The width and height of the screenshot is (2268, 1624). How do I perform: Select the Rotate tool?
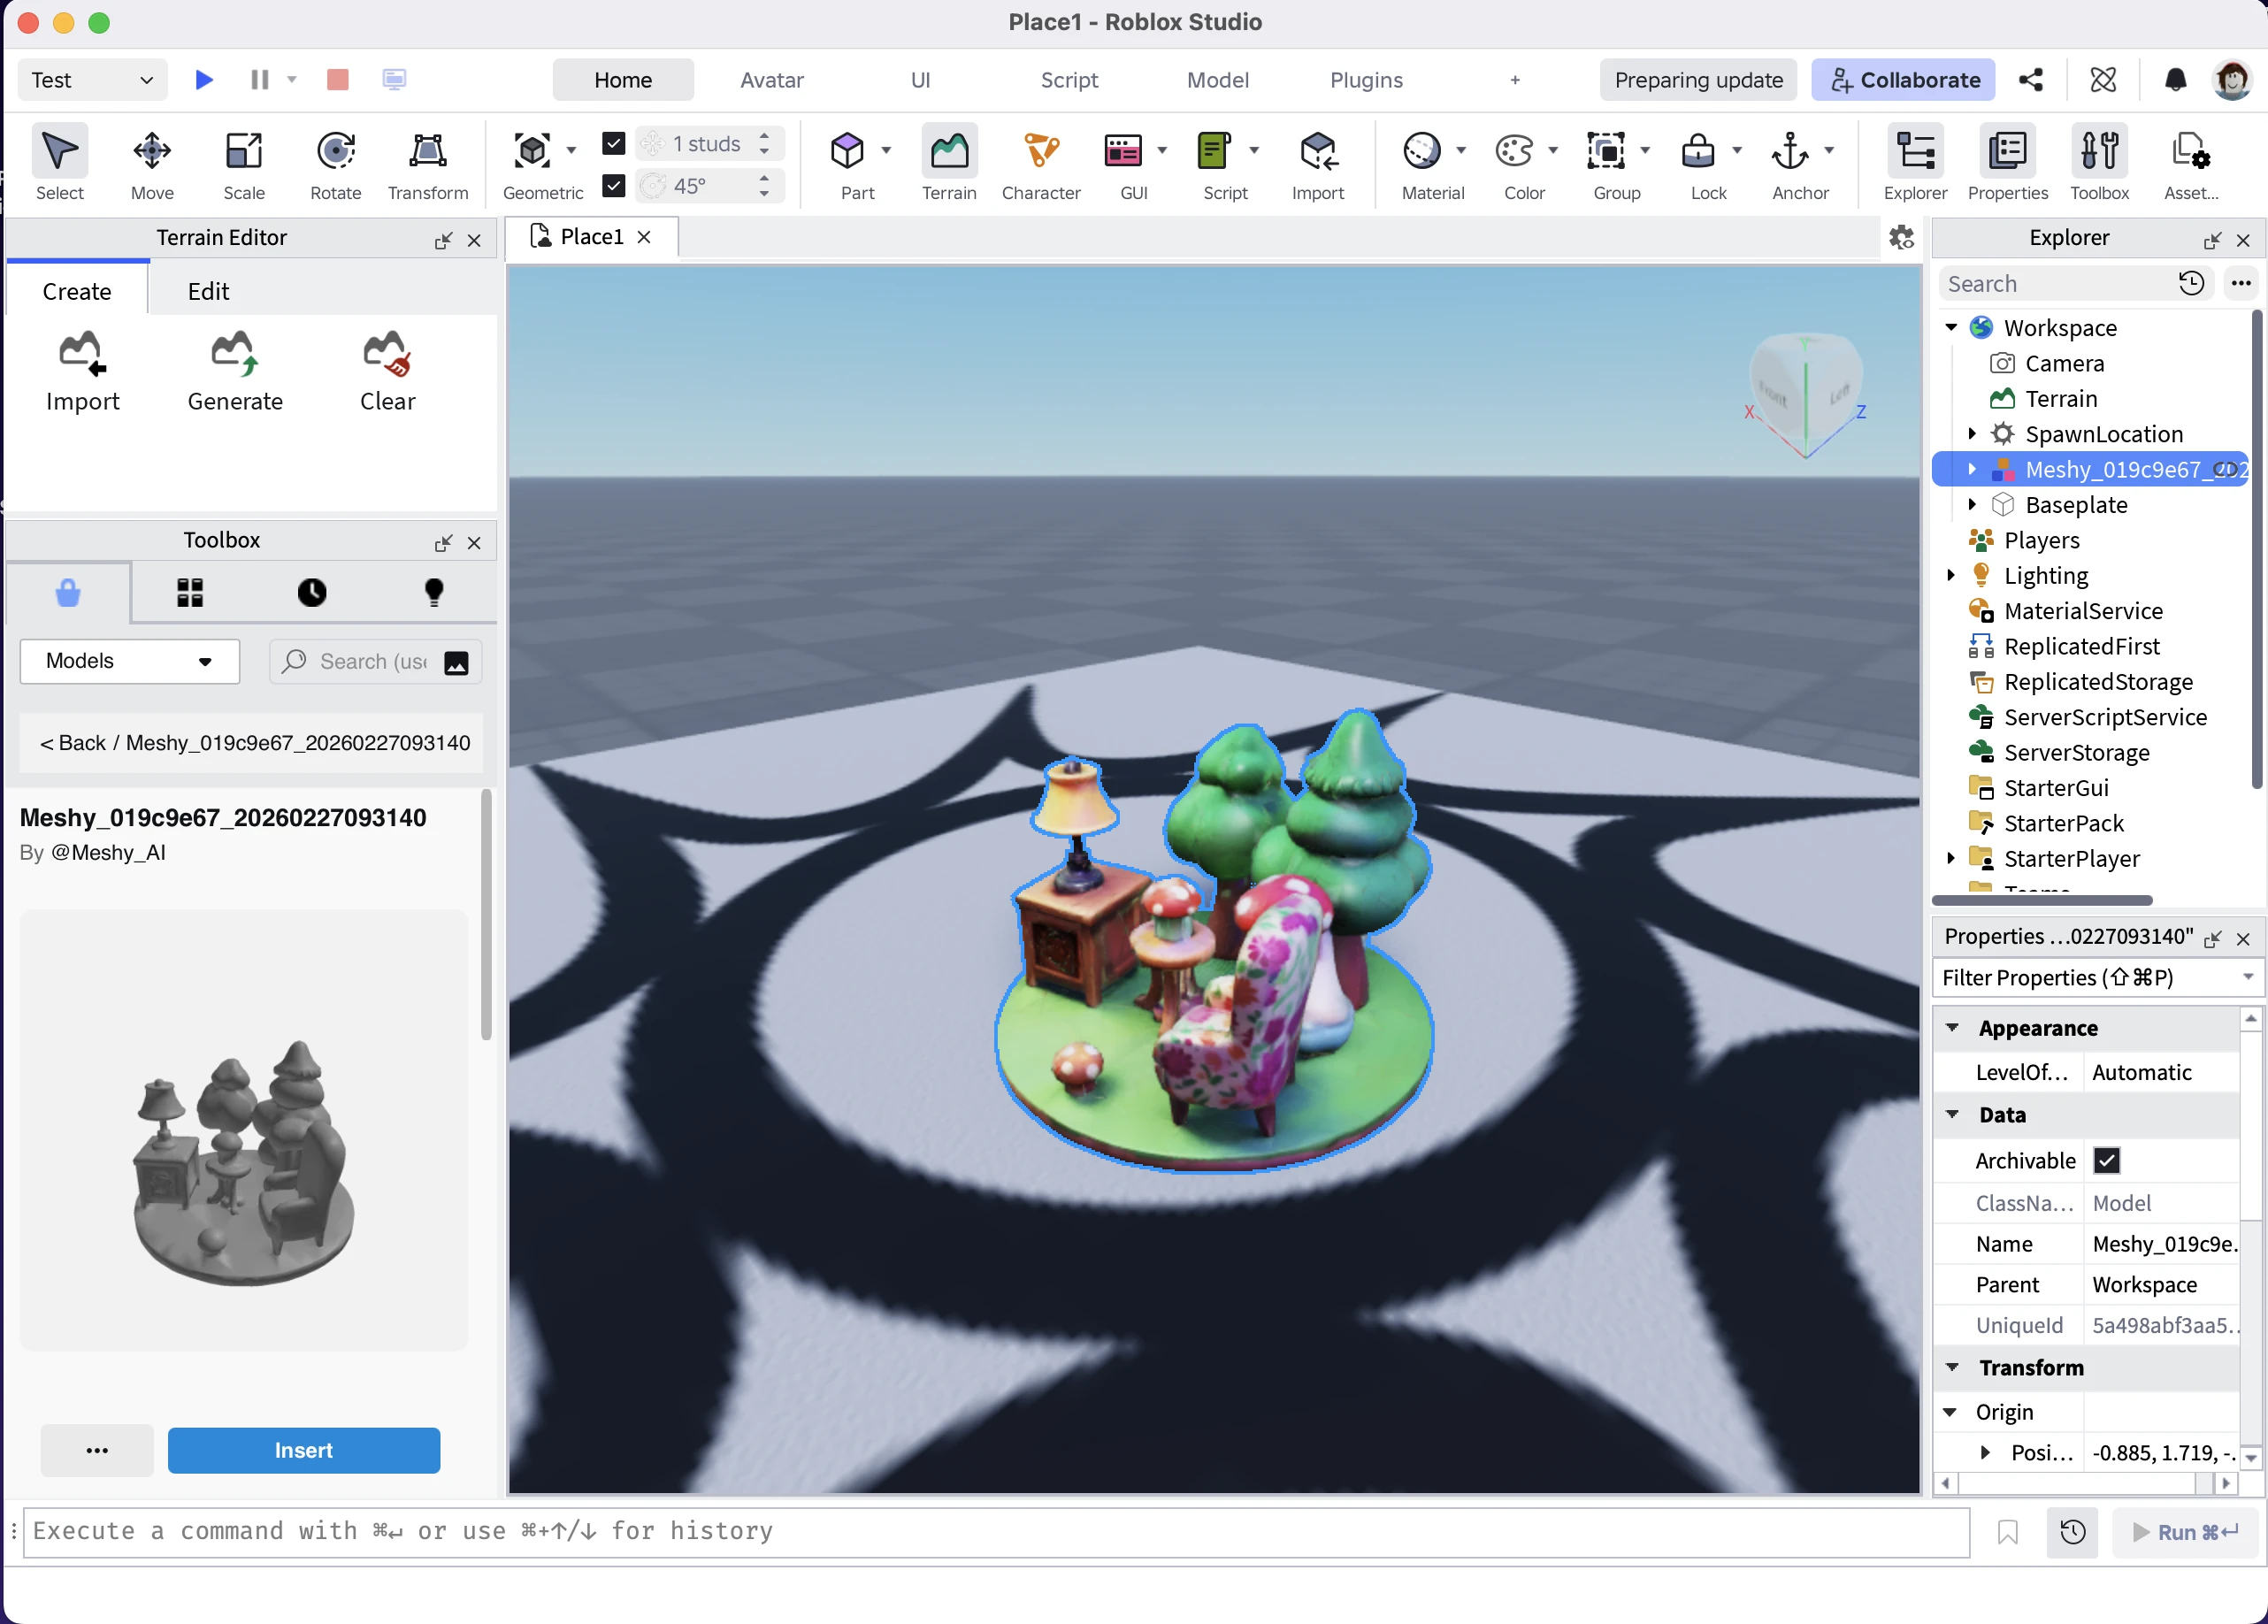[335, 152]
